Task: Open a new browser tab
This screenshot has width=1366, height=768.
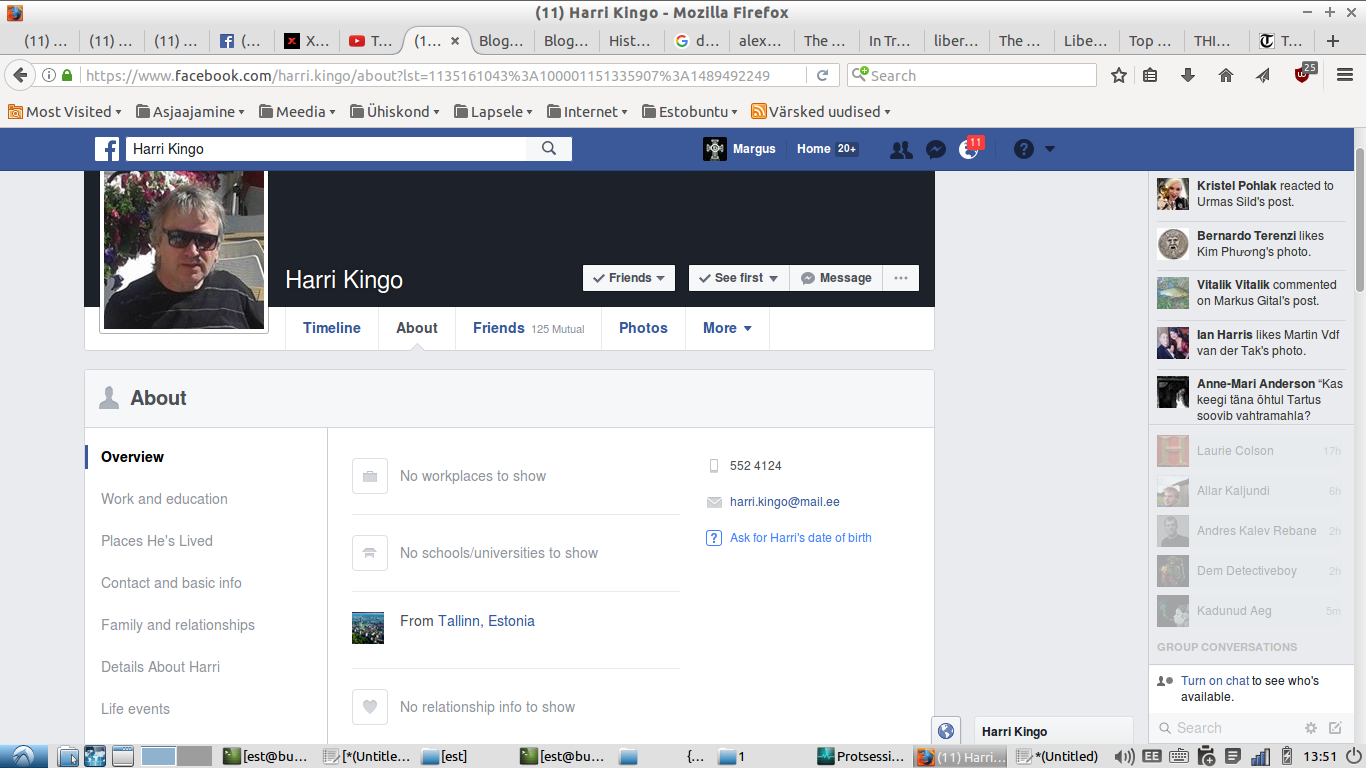Action: (1332, 41)
